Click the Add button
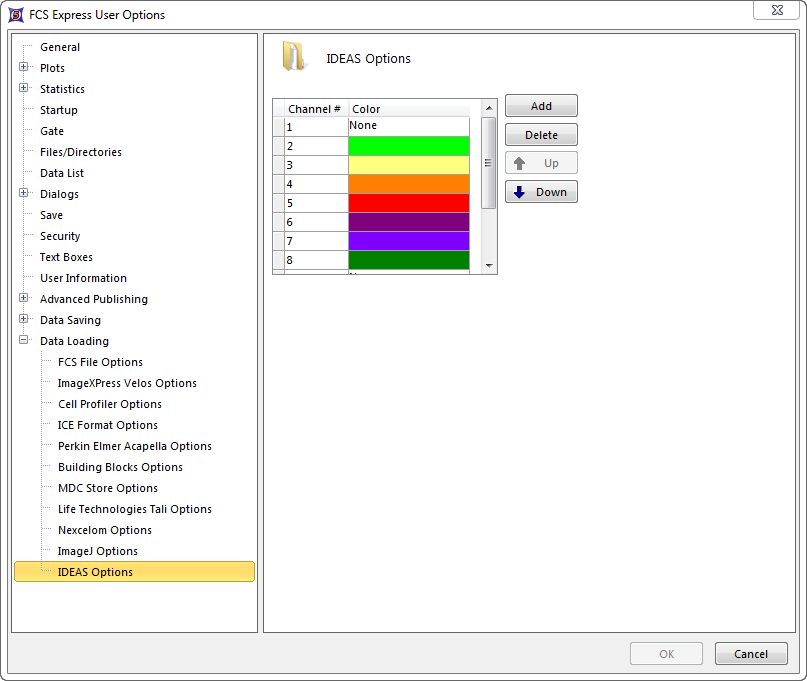807x681 pixels. pos(541,106)
